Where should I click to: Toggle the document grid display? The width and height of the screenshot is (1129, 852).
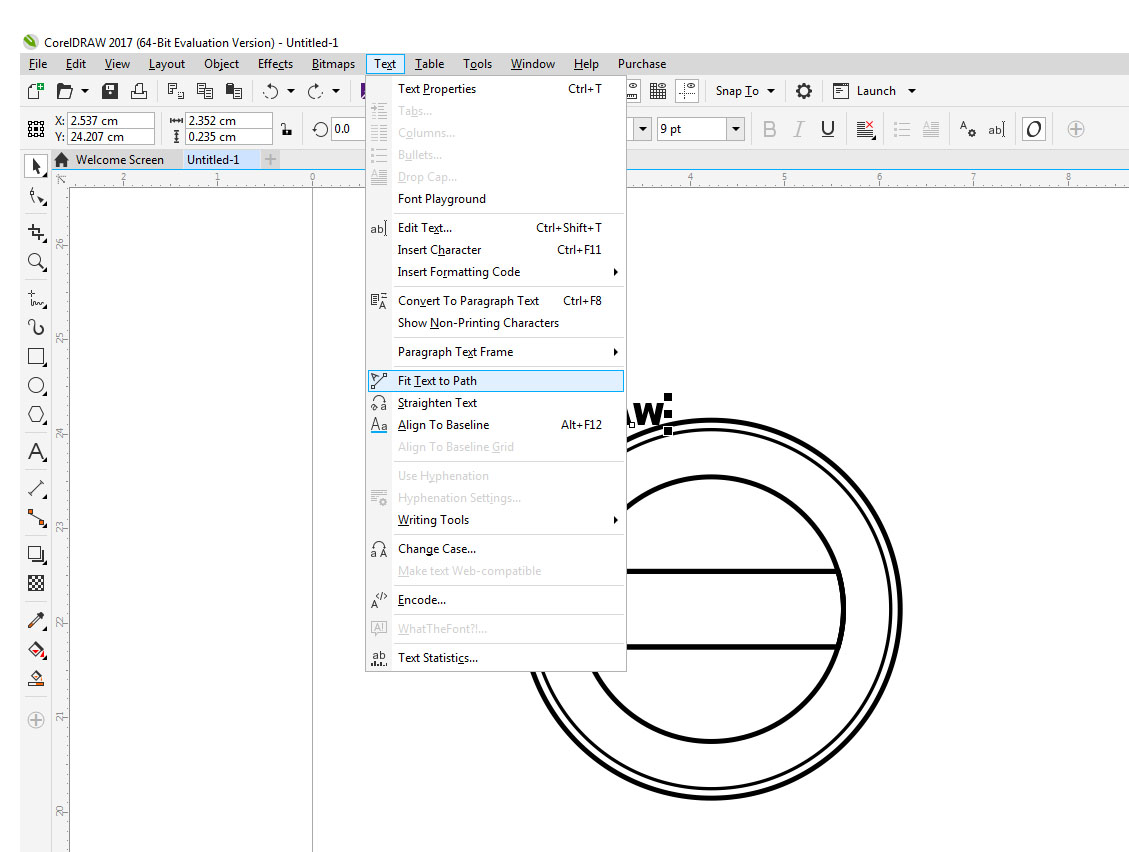658,90
